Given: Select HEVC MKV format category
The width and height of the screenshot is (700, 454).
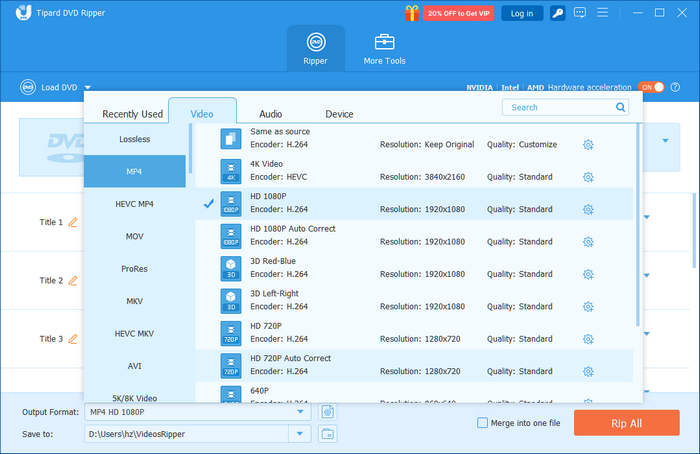Looking at the screenshot, I should (x=134, y=333).
